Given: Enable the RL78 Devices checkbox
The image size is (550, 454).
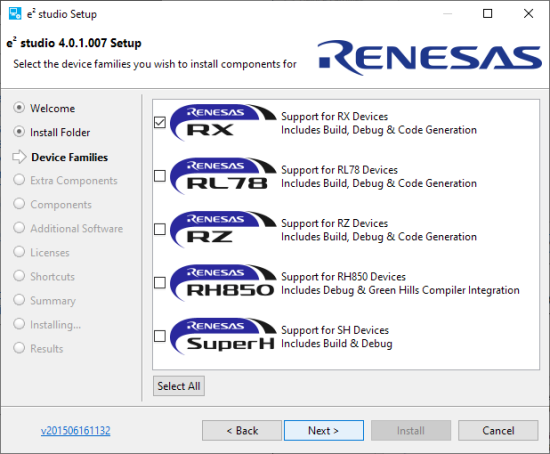Looking at the screenshot, I should click(x=160, y=176).
